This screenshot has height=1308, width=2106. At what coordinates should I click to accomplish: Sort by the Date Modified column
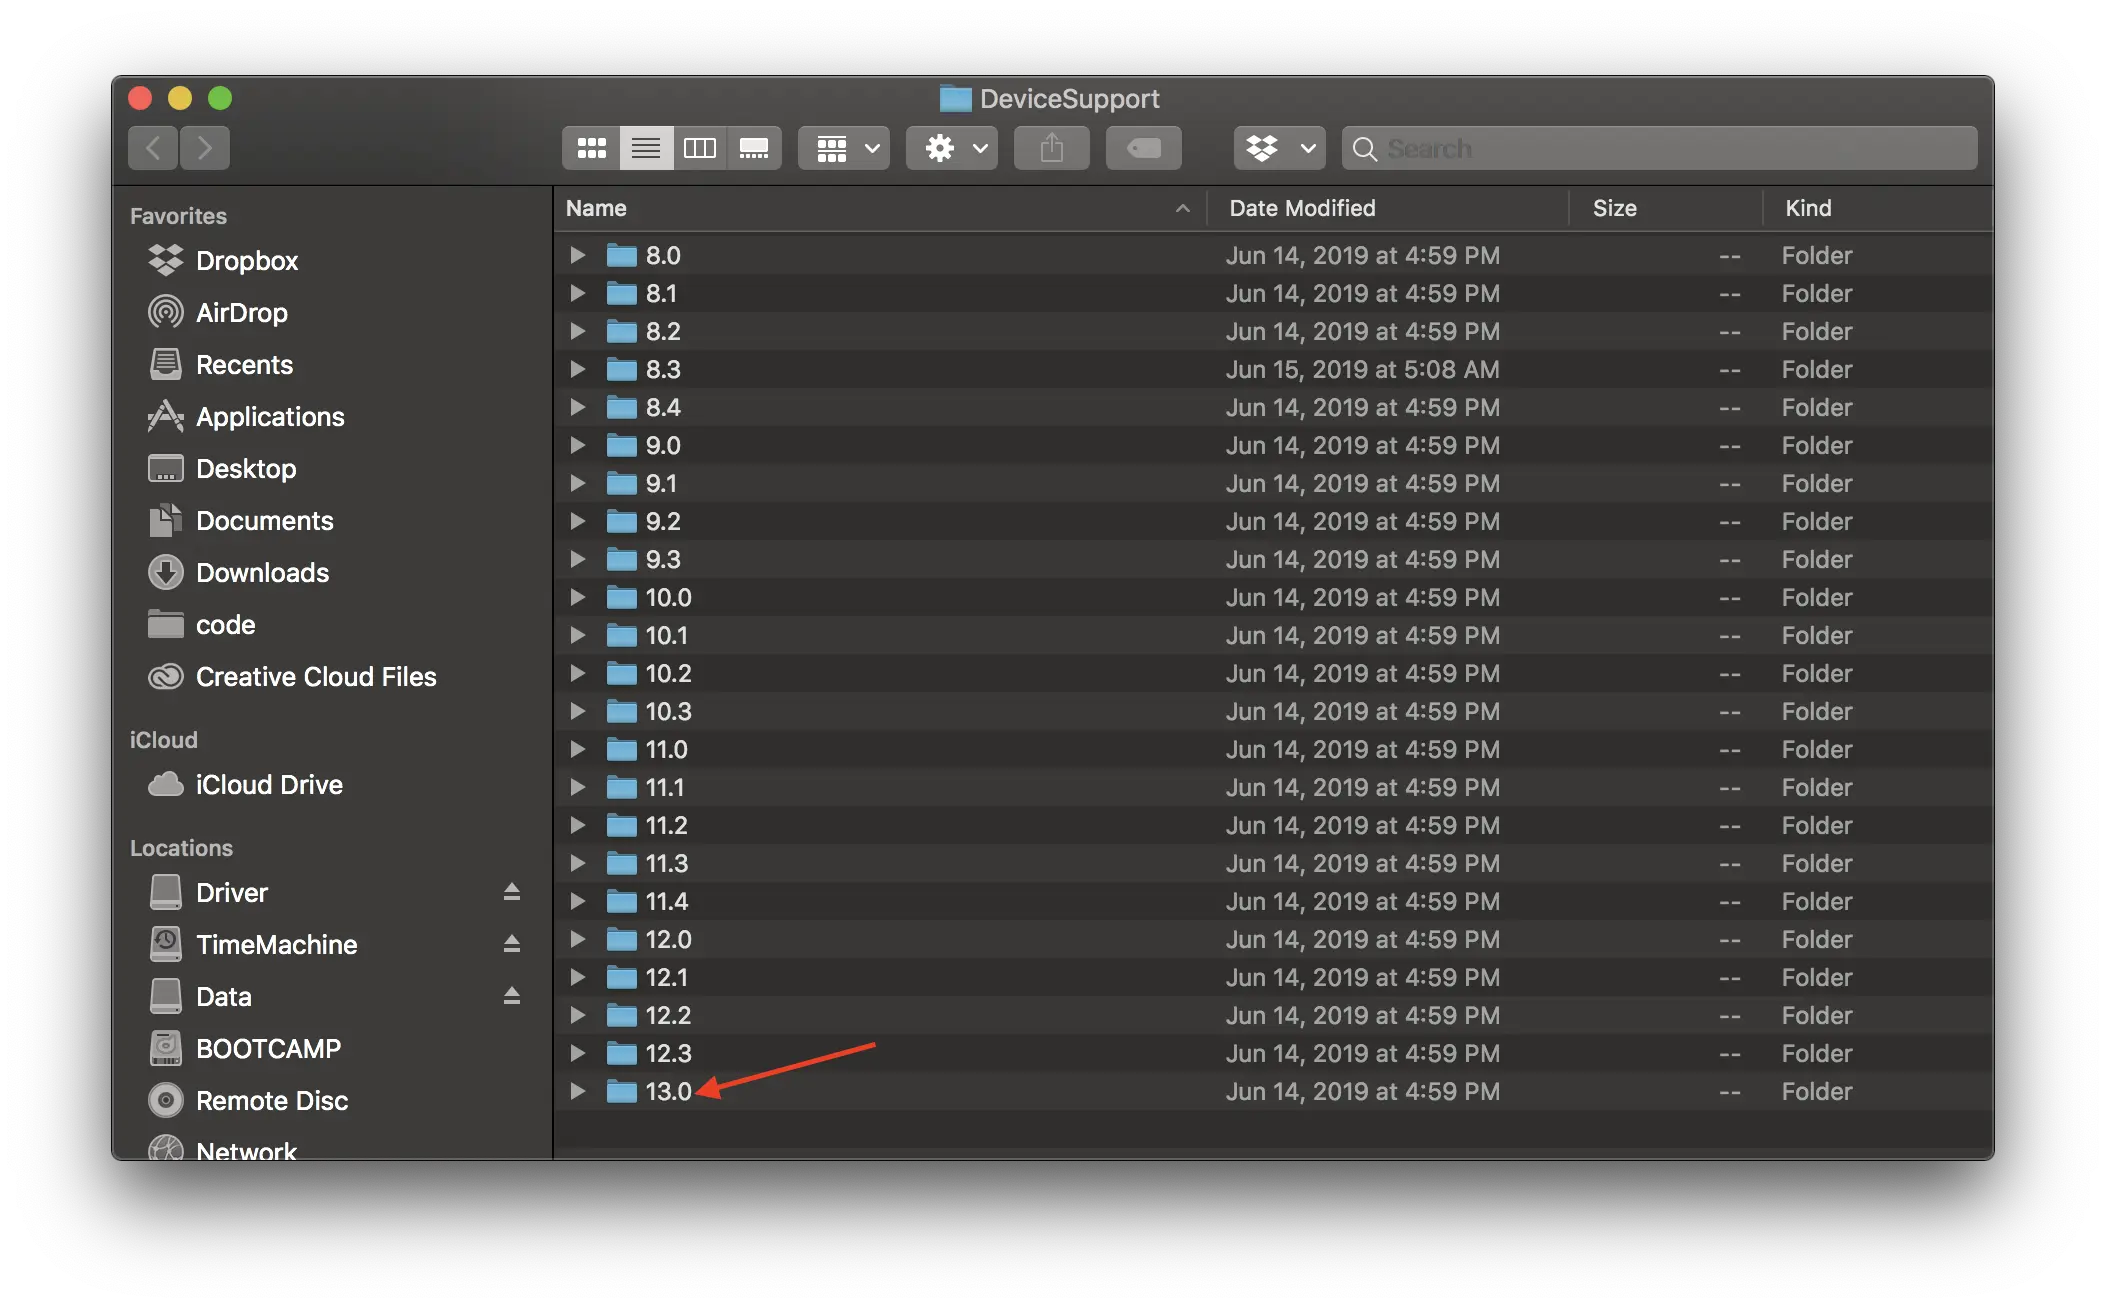tap(1302, 208)
